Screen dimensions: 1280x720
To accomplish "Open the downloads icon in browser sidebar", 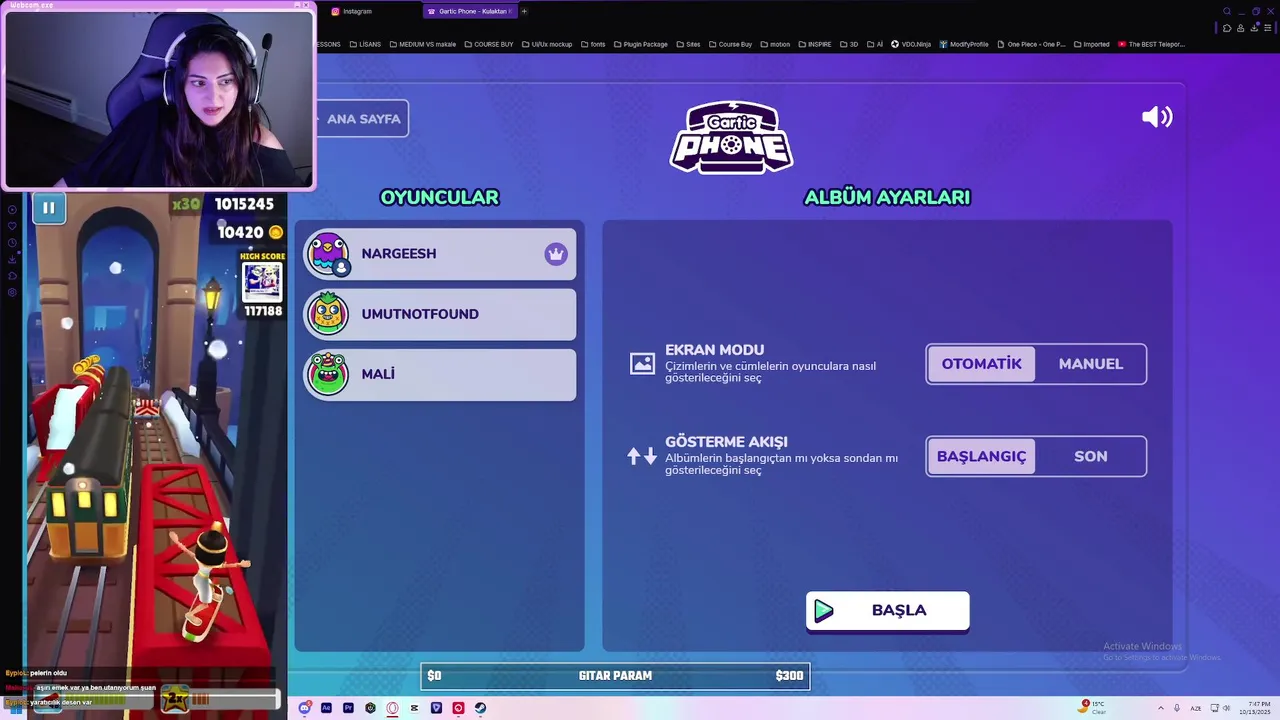I will (12, 259).
